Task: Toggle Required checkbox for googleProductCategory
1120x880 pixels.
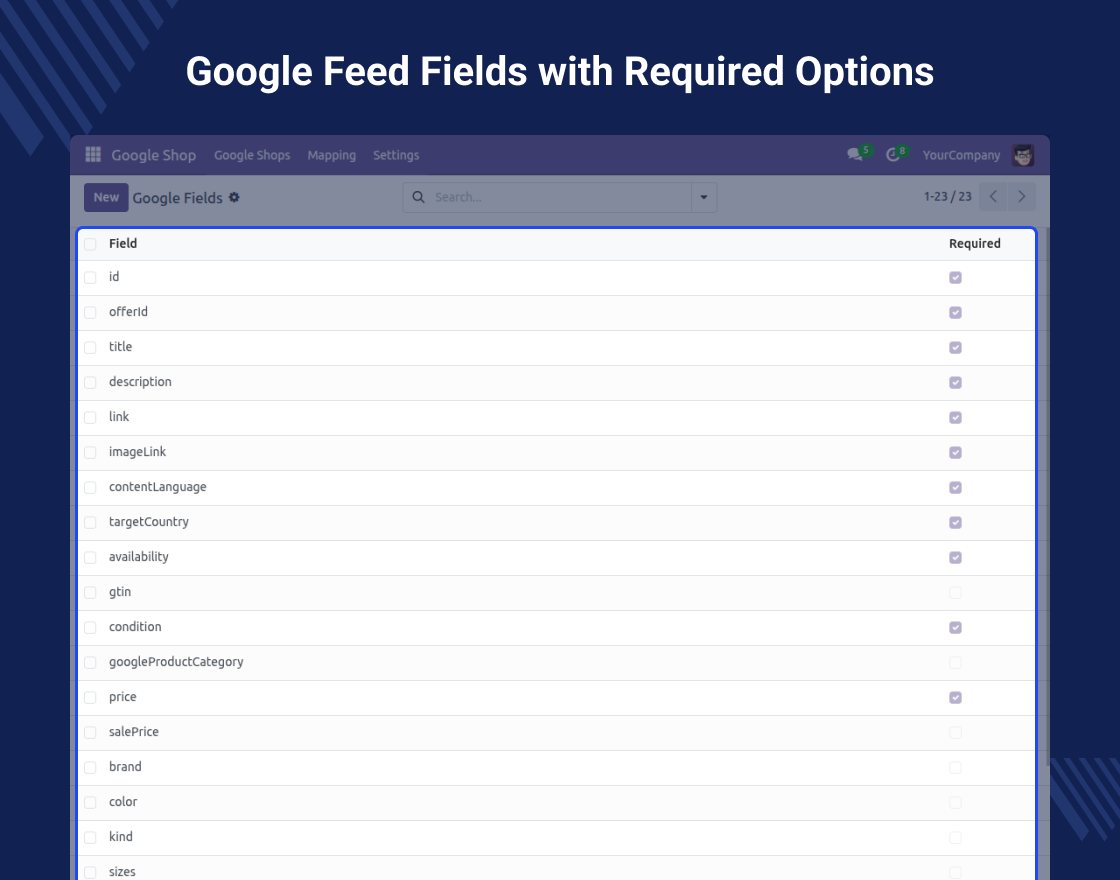Action: coord(955,663)
